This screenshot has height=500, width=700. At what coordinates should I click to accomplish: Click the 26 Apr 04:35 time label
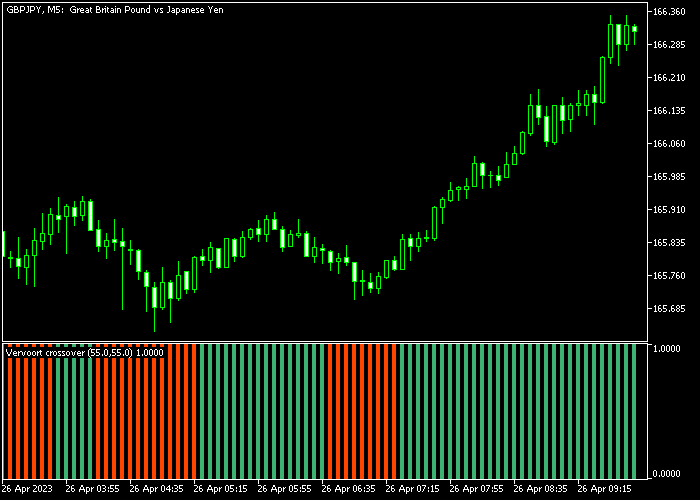point(157,488)
